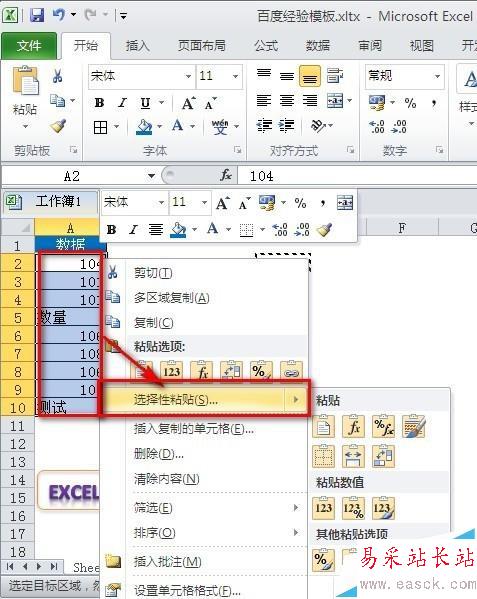Expand the Paste button dropdown arrow
This screenshot has width=477, height=599.
click(x=25, y=126)
